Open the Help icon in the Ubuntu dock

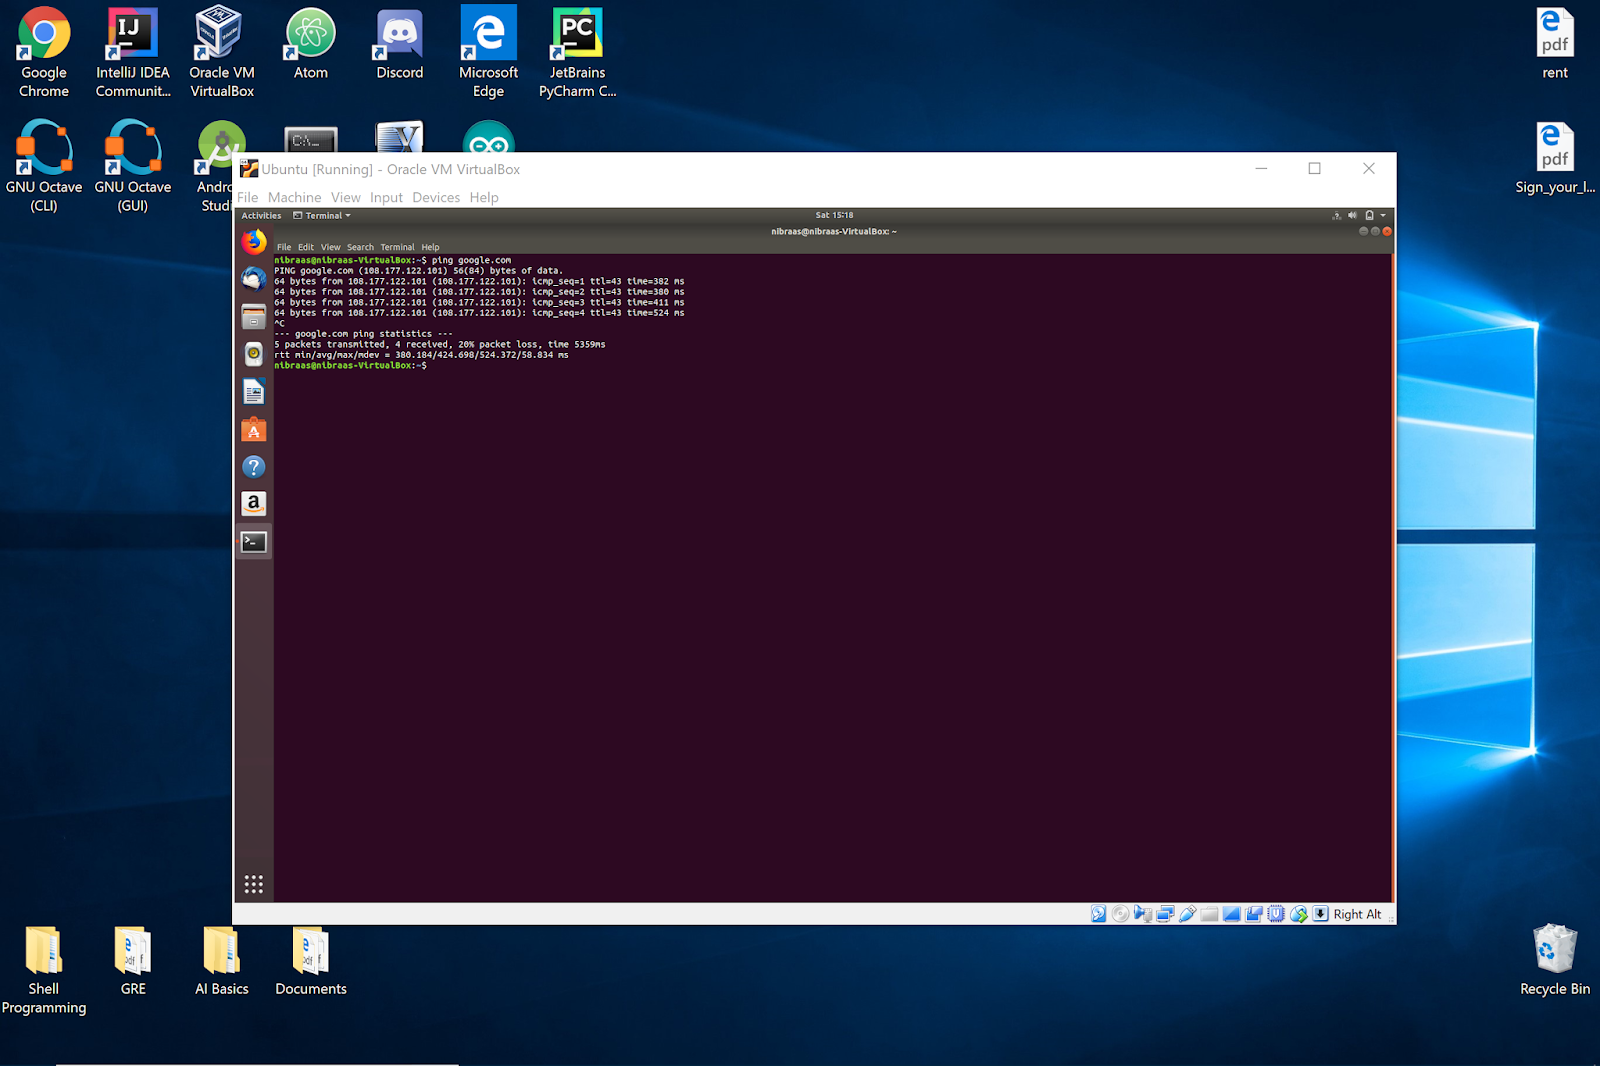point(253,466)
